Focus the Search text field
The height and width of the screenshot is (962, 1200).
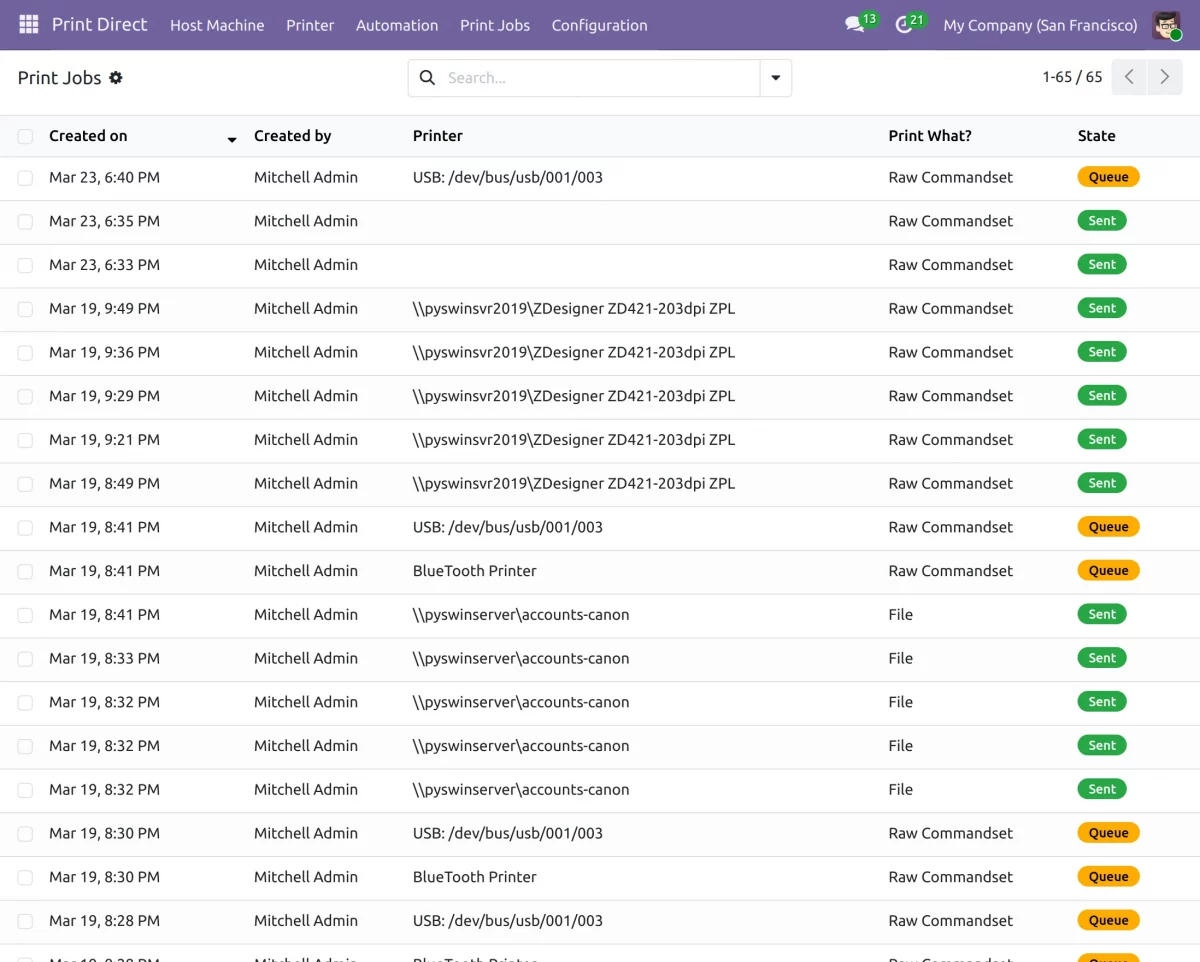[x=598, y=78]
